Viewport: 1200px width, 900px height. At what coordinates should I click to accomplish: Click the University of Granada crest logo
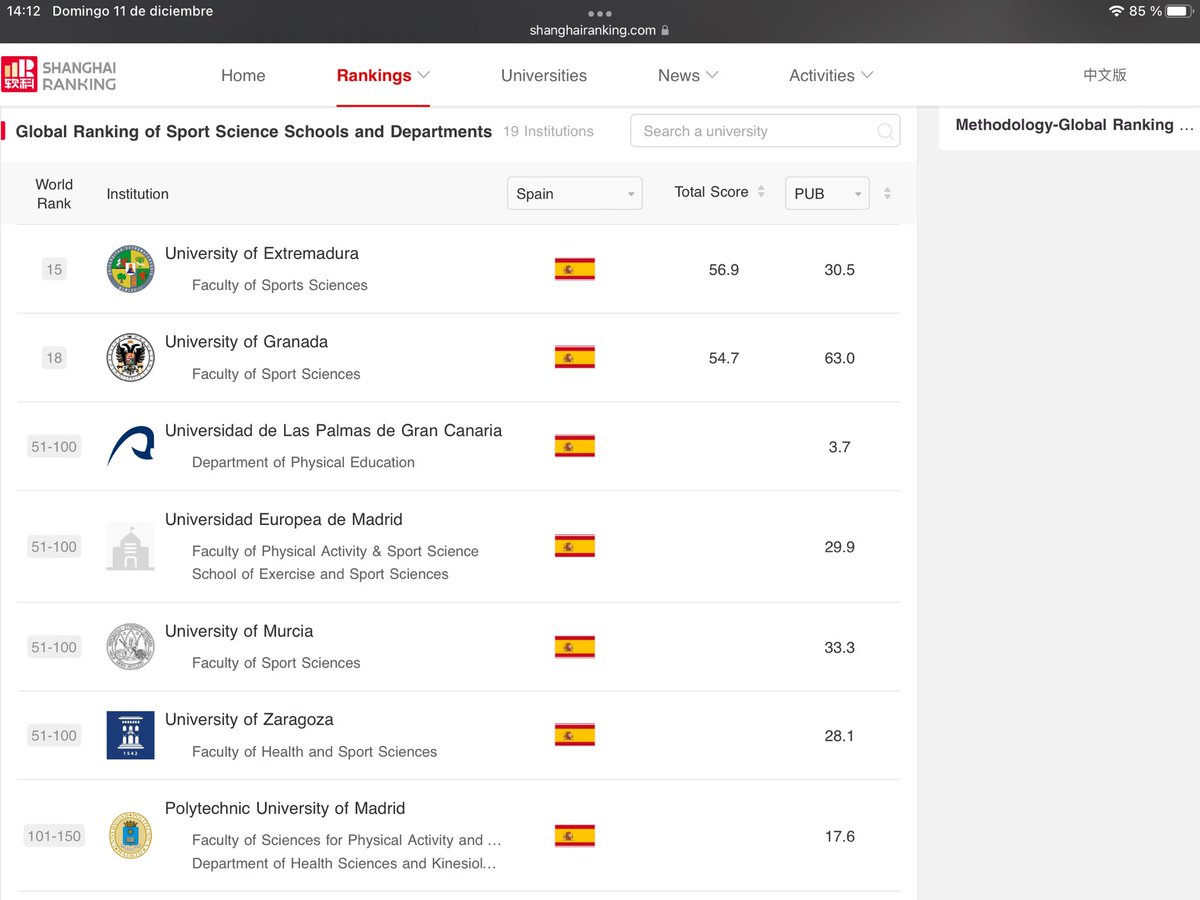click(x=130, y=357)
